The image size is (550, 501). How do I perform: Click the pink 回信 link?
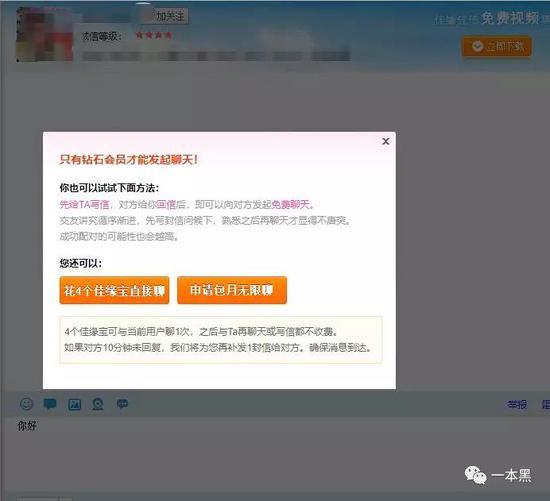coord(166,205)
